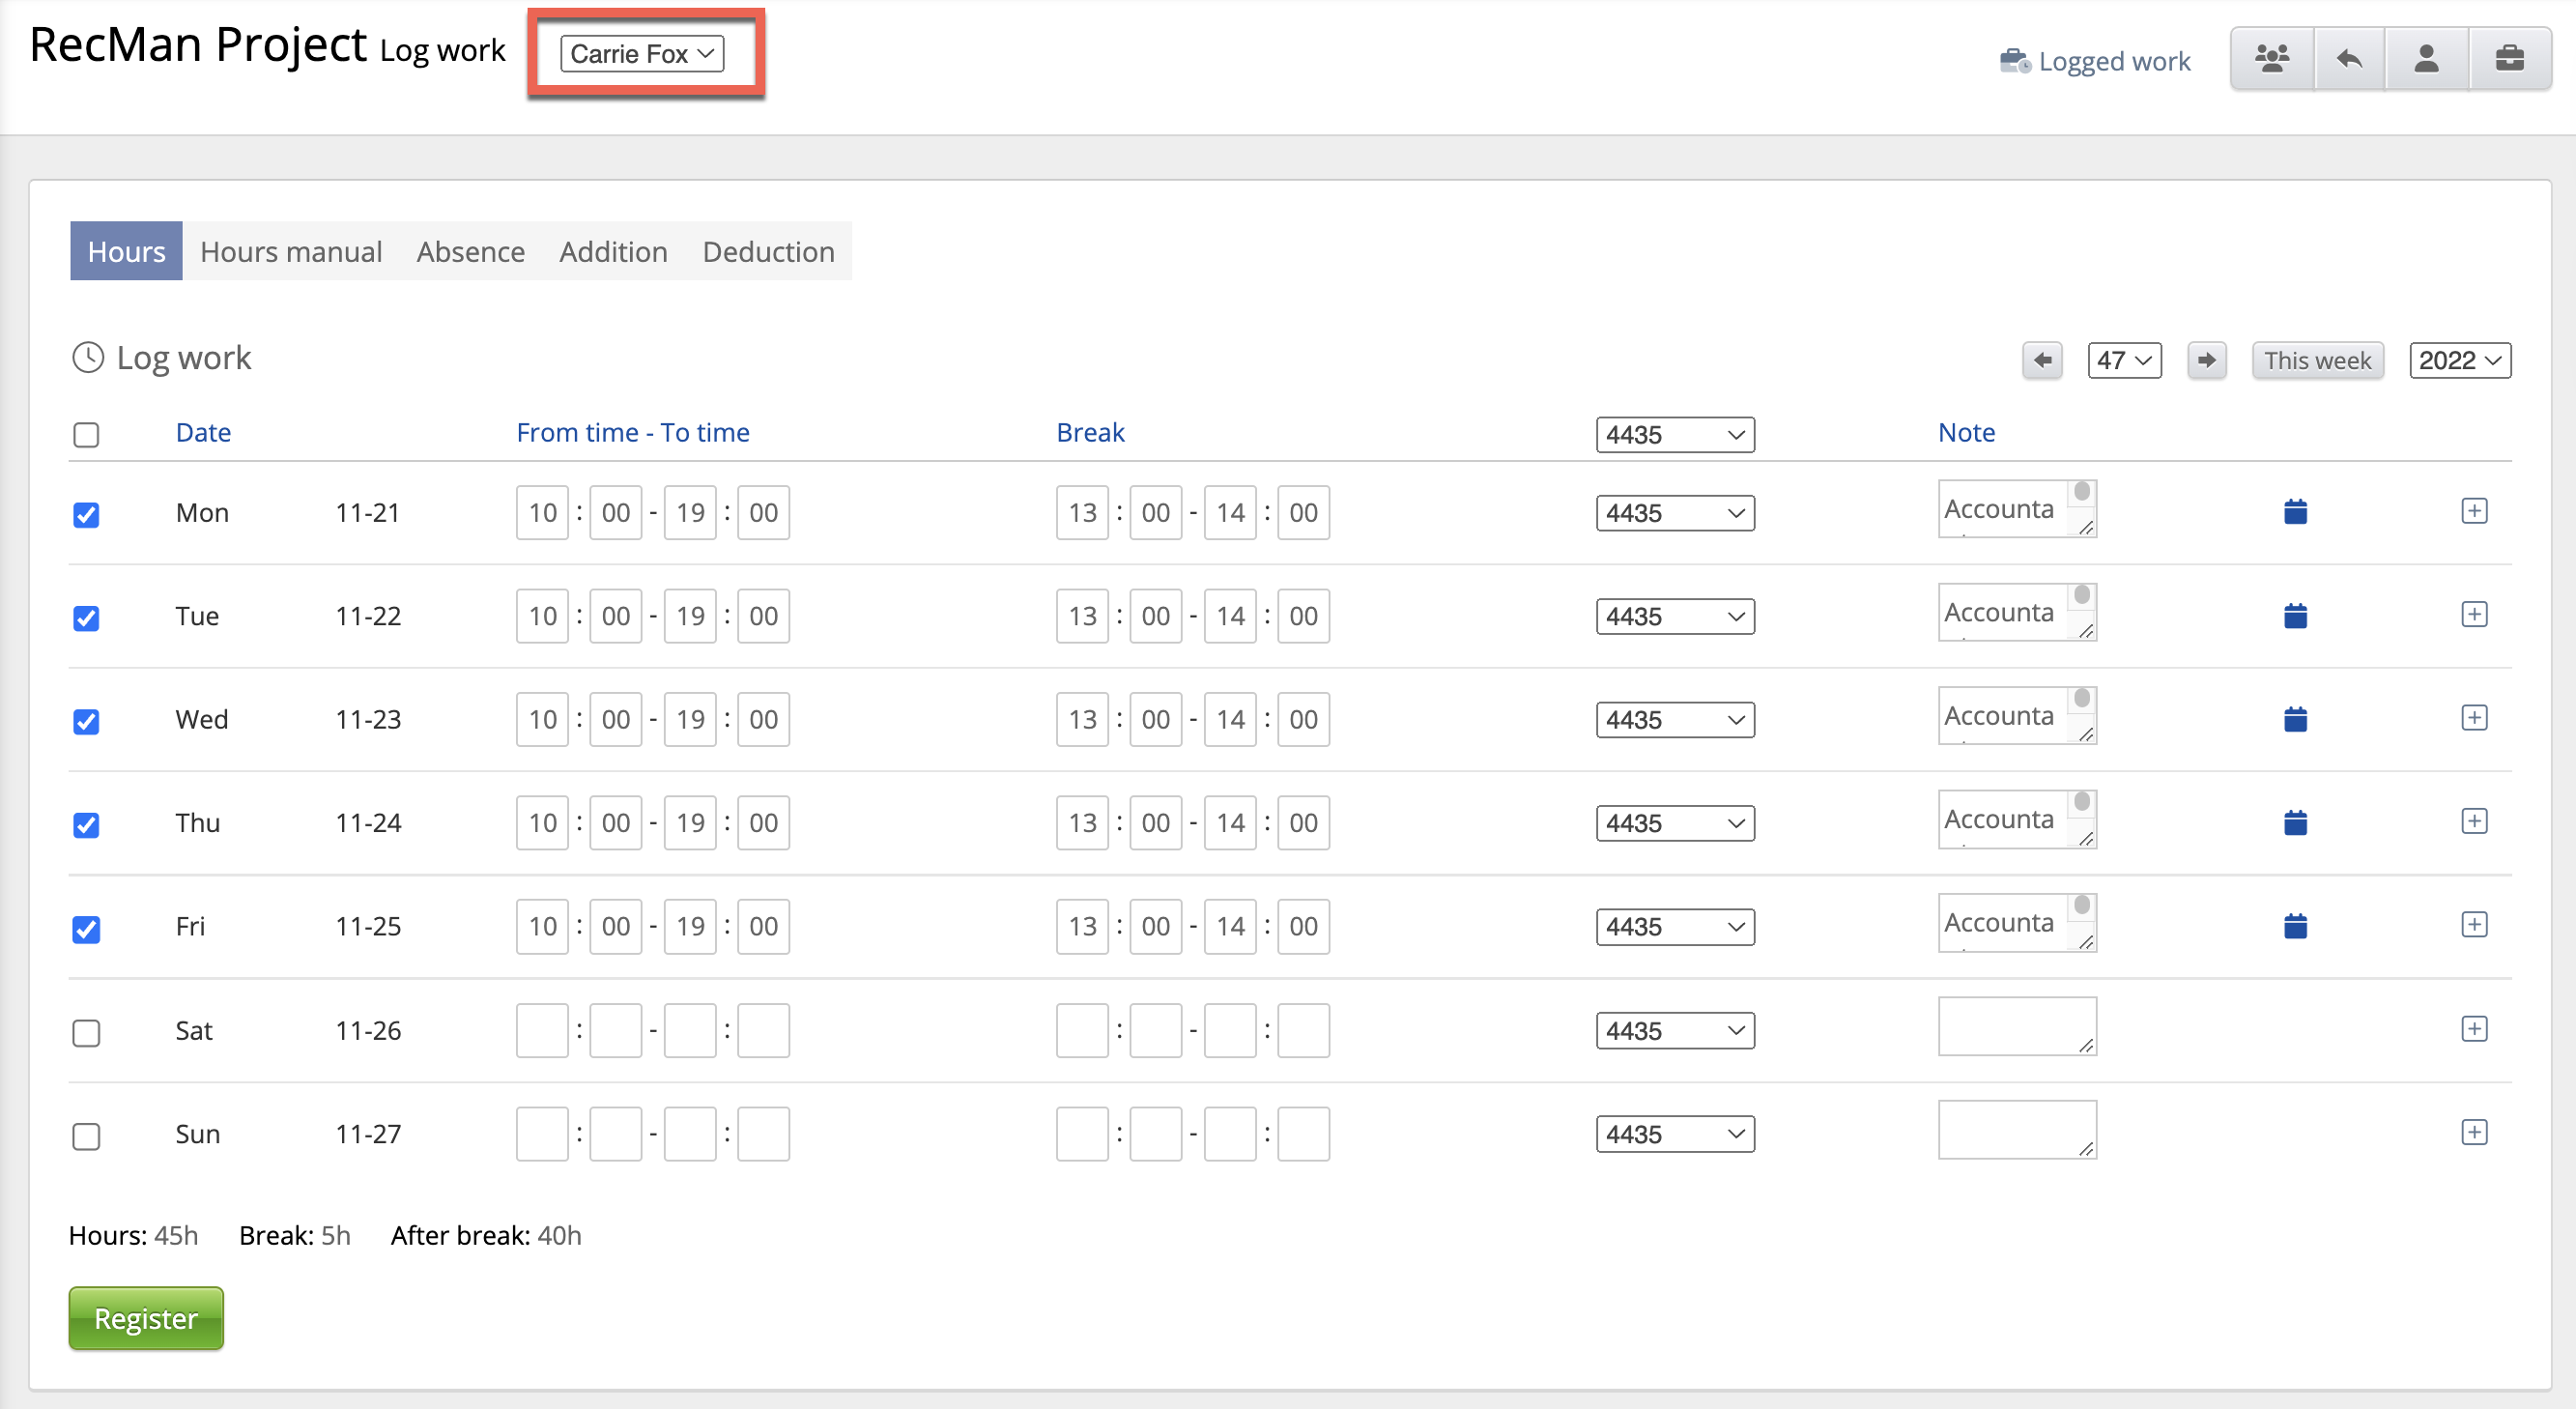Viewport: 2576px width, 1409px height.
Task: Open the calendar icon on Monday row
Action: (2295, 512)
